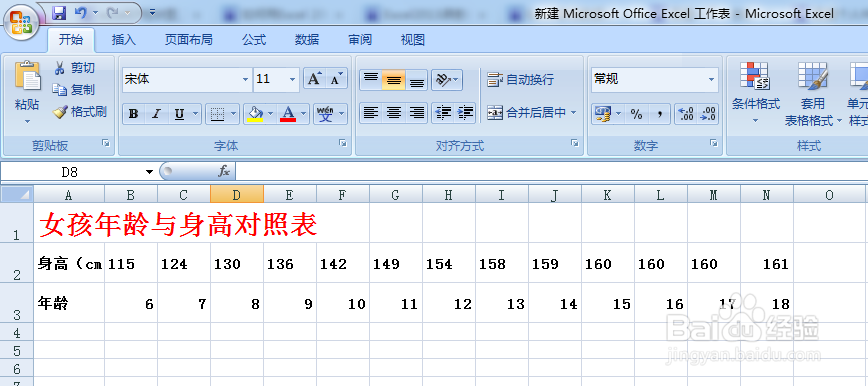Apply comma thousands separator style
This screenshot has width=868, height=386.
[x=659, y=114]
